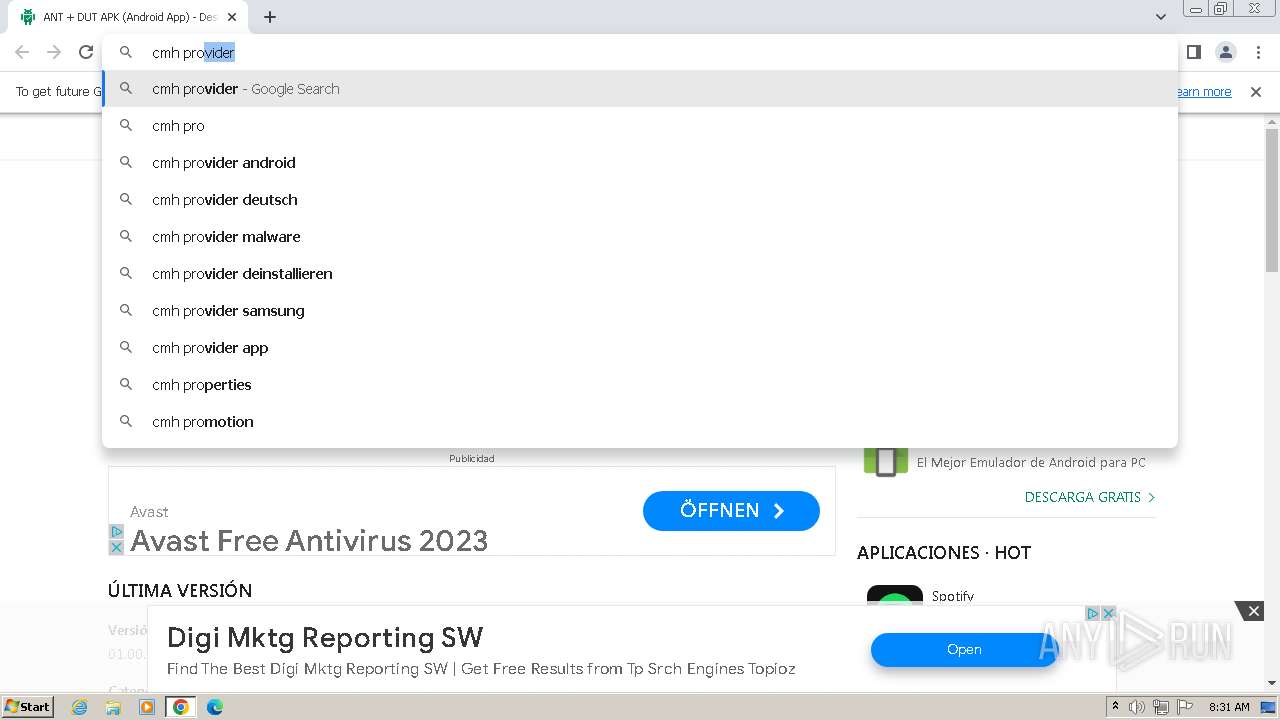
Task: Click the bottom ad AdChoices info icon
Action: (x=1093, y=613)
